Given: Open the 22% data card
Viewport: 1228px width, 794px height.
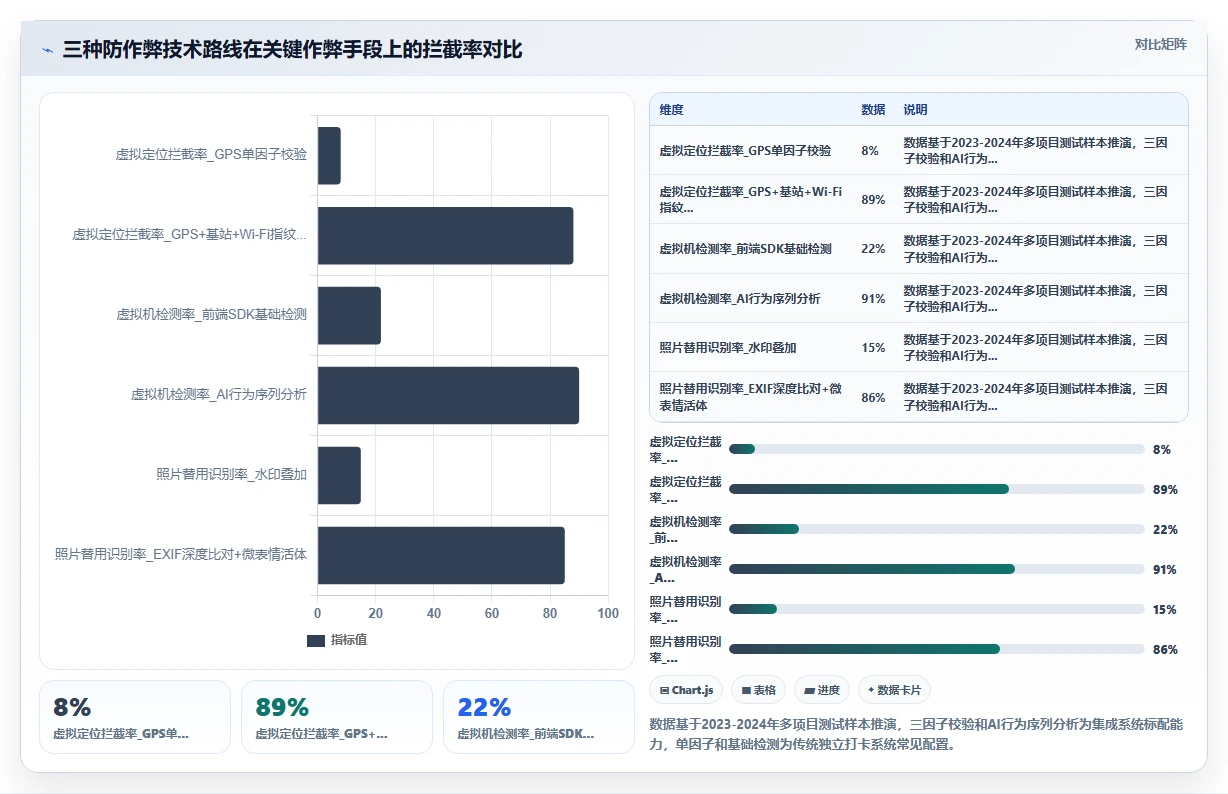Looking at the screenshot, I should pyautogui.click(x=539, y=717).
